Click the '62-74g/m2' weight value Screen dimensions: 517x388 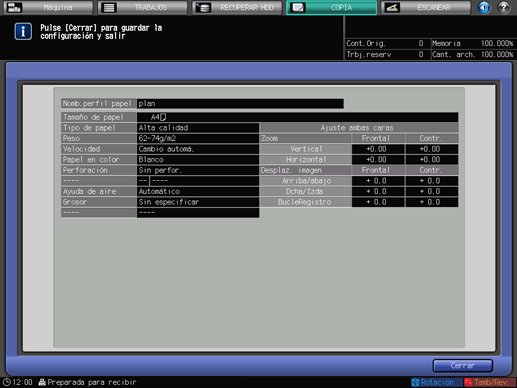[198, 138]
